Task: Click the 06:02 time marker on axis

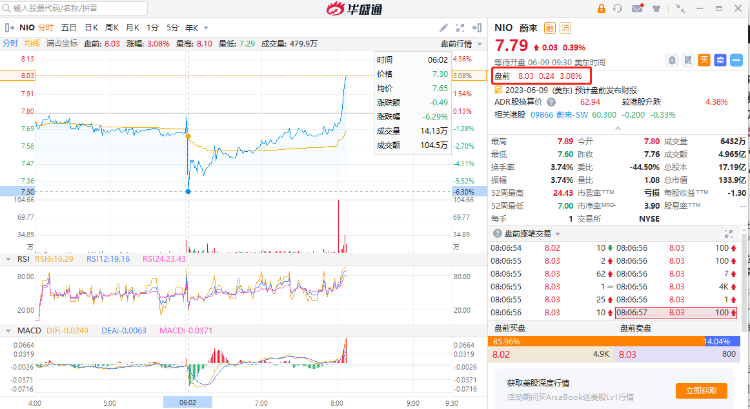Action: [x=188, y=403]
